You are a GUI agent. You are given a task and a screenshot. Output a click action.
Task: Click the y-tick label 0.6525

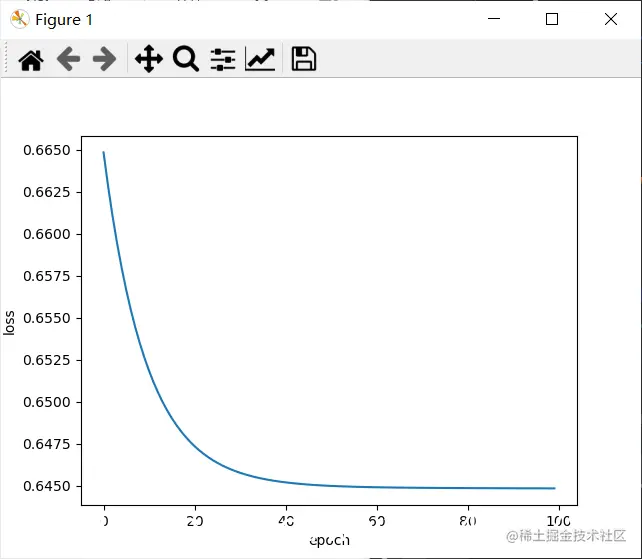pos(47,360)
